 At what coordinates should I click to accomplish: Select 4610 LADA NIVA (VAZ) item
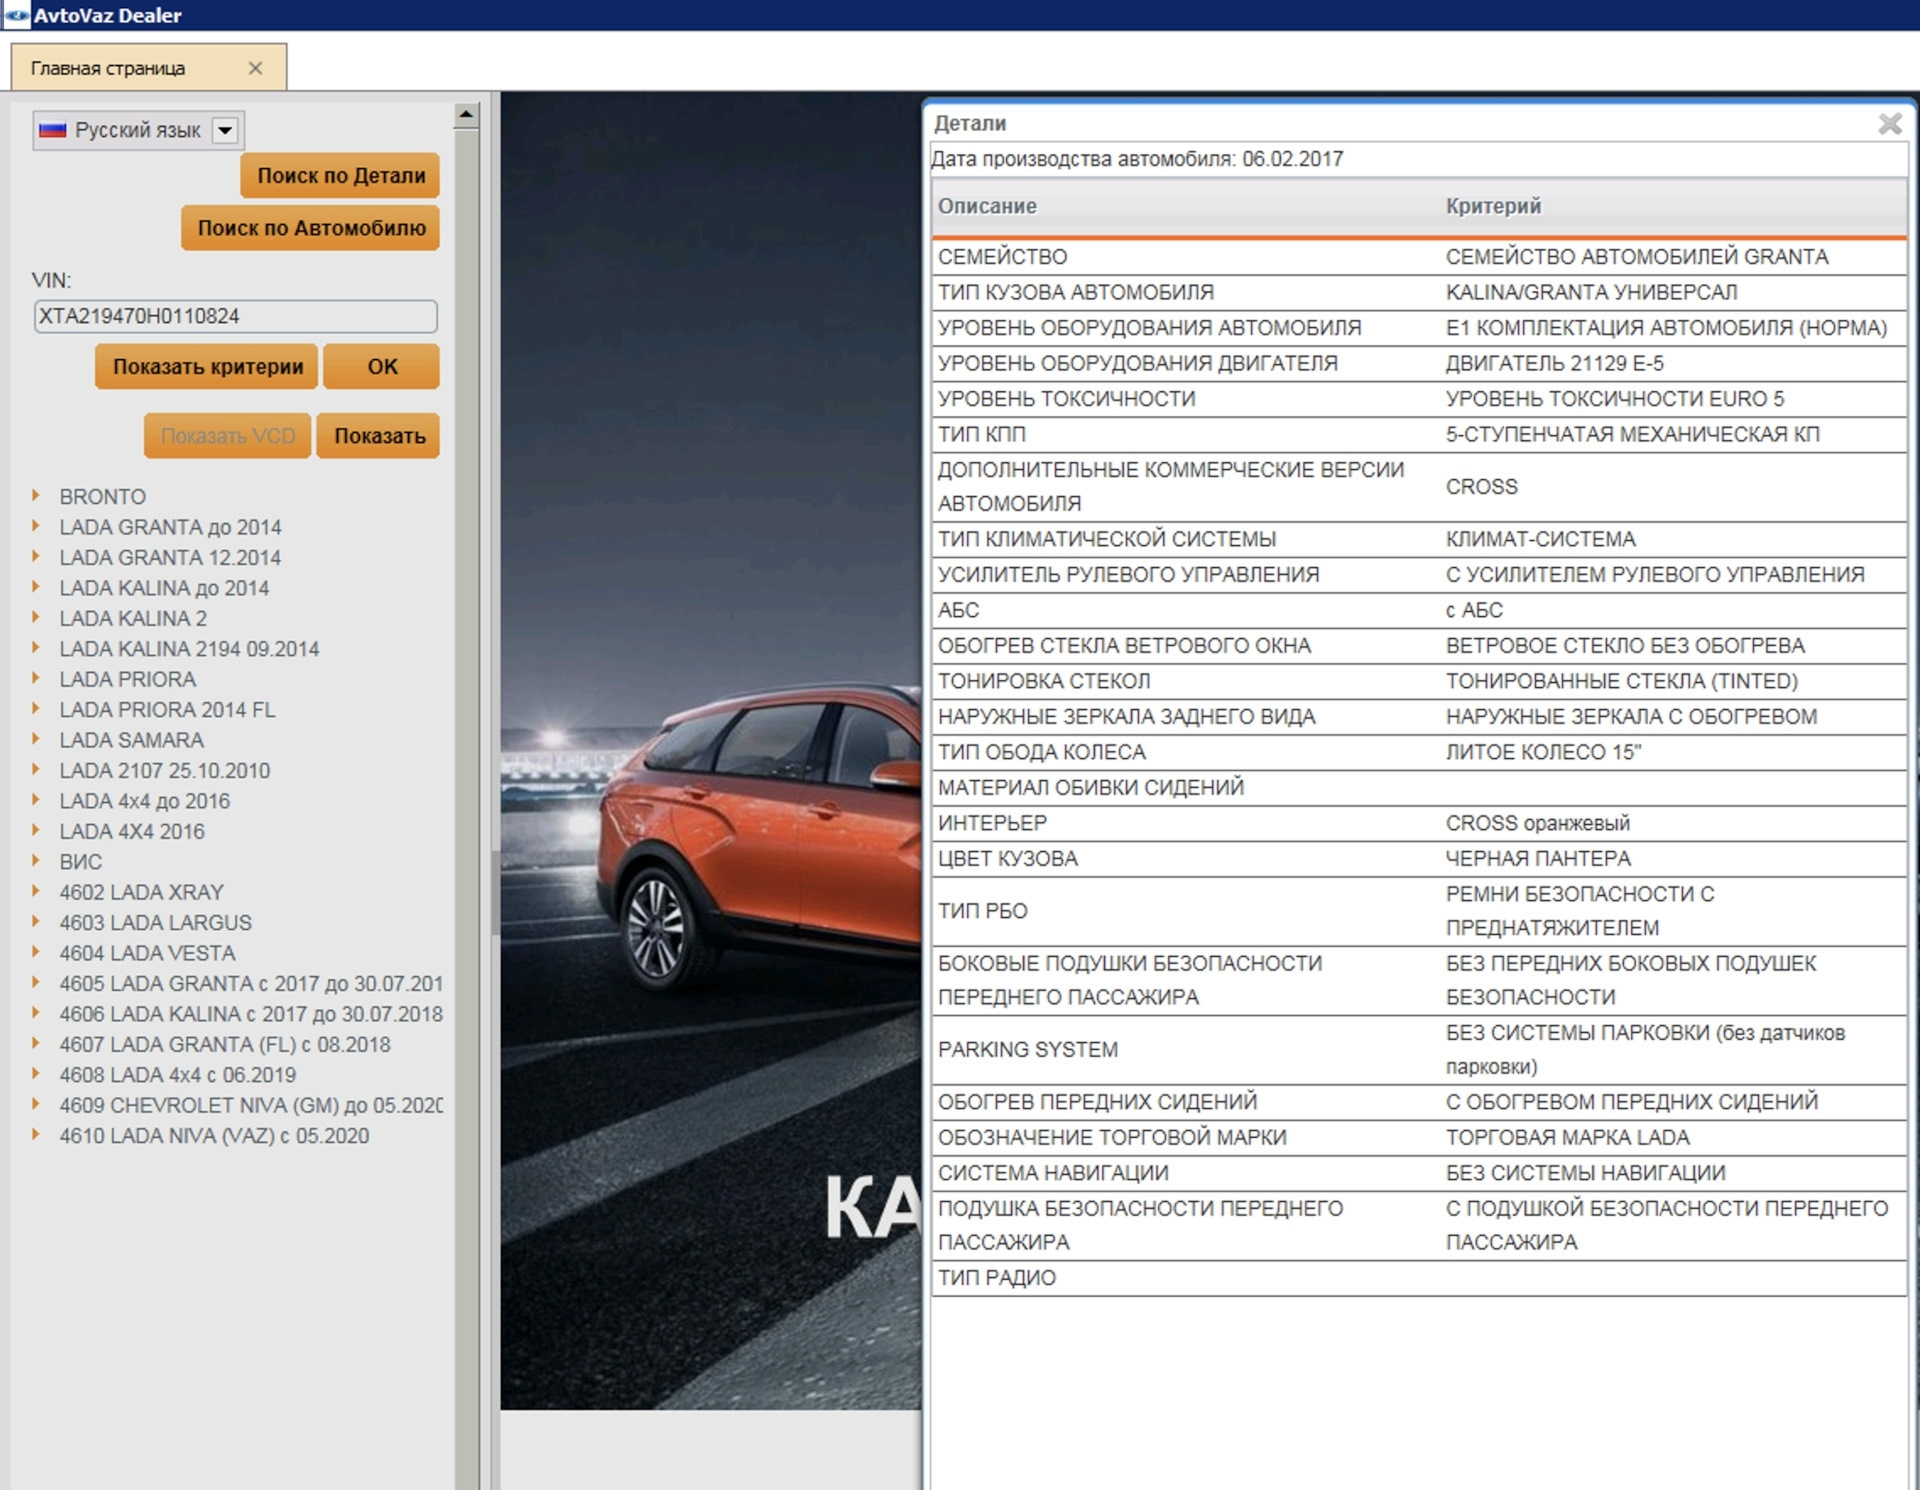click(213, 1136)
